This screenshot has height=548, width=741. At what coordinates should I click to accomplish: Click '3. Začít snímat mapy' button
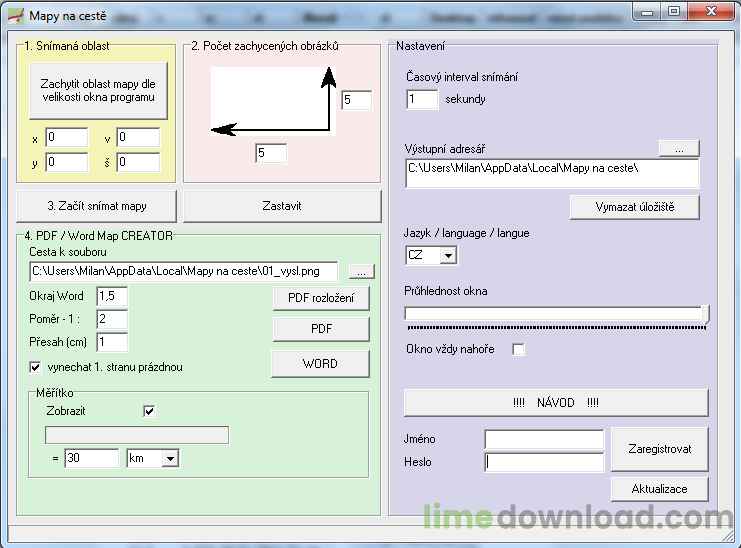[96, 206]
